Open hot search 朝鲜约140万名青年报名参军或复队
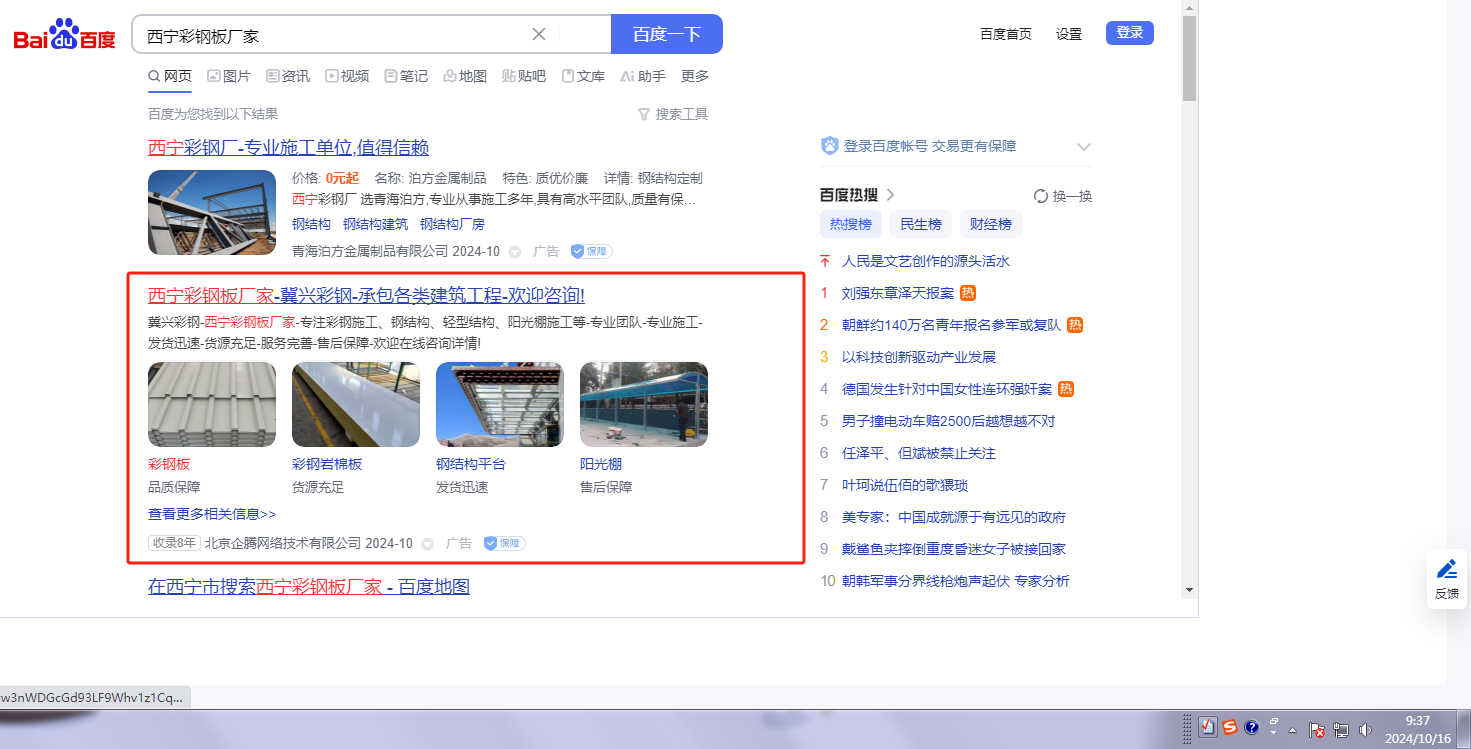Image resolution: width=1471 pixels, height=749 pixels. (951, 325)
